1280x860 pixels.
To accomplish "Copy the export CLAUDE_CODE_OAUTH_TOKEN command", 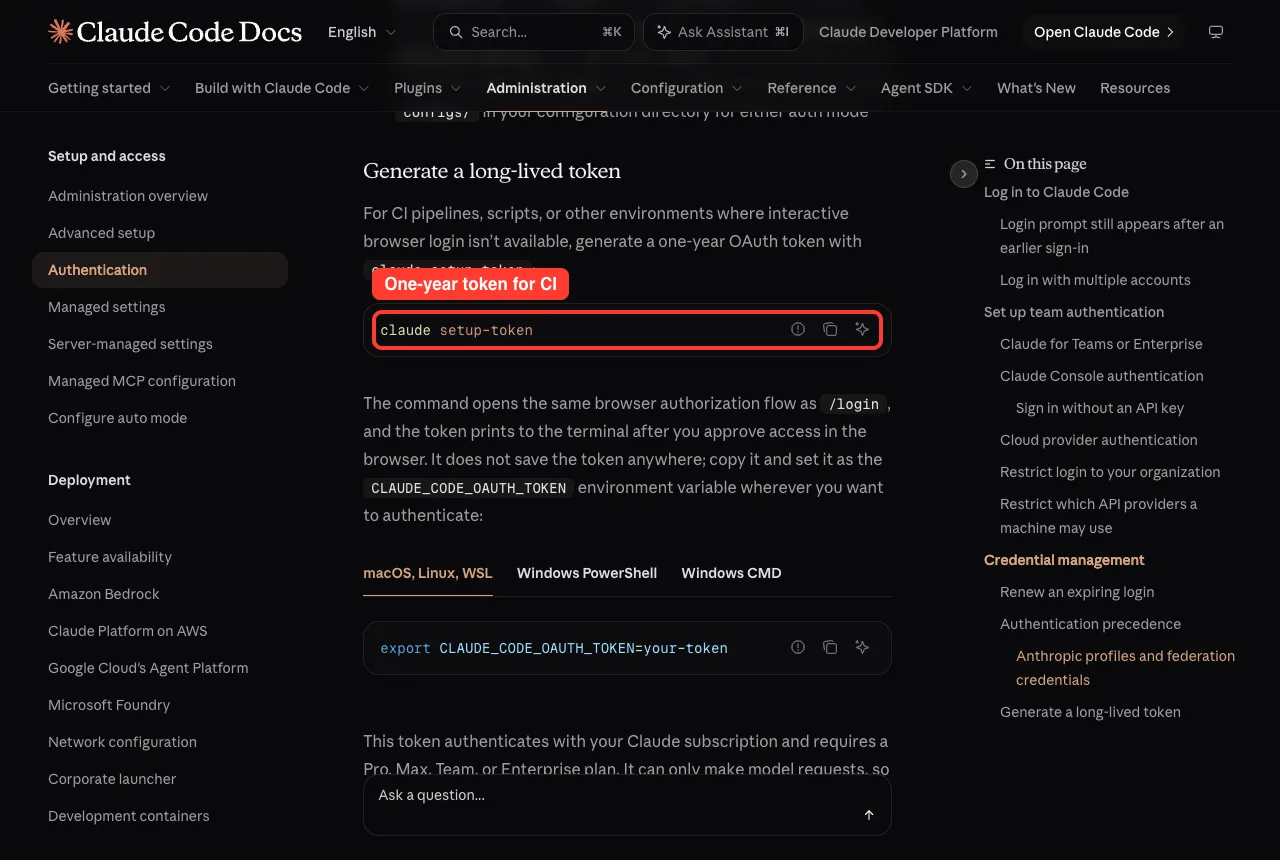I will point(830,647).
